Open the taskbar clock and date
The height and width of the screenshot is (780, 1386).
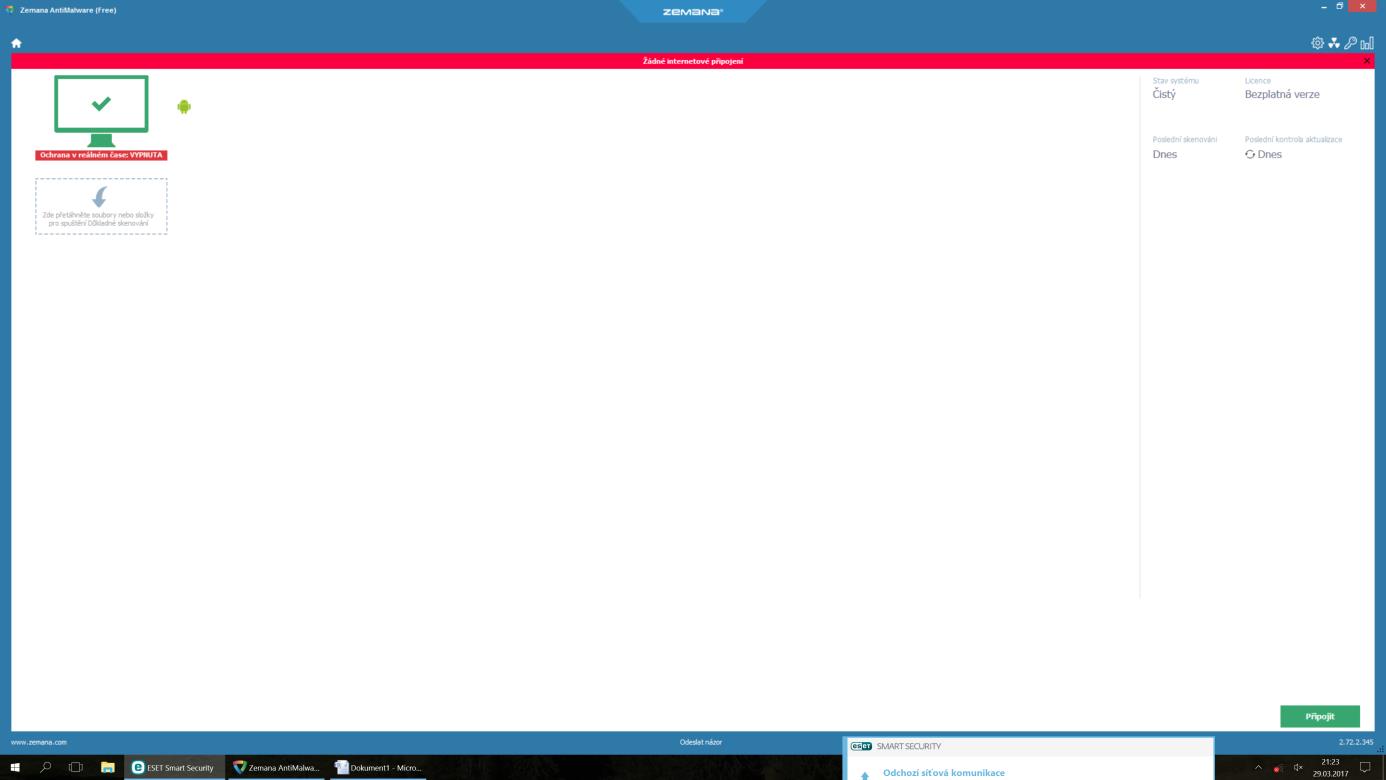click(x=1330, y=767)
